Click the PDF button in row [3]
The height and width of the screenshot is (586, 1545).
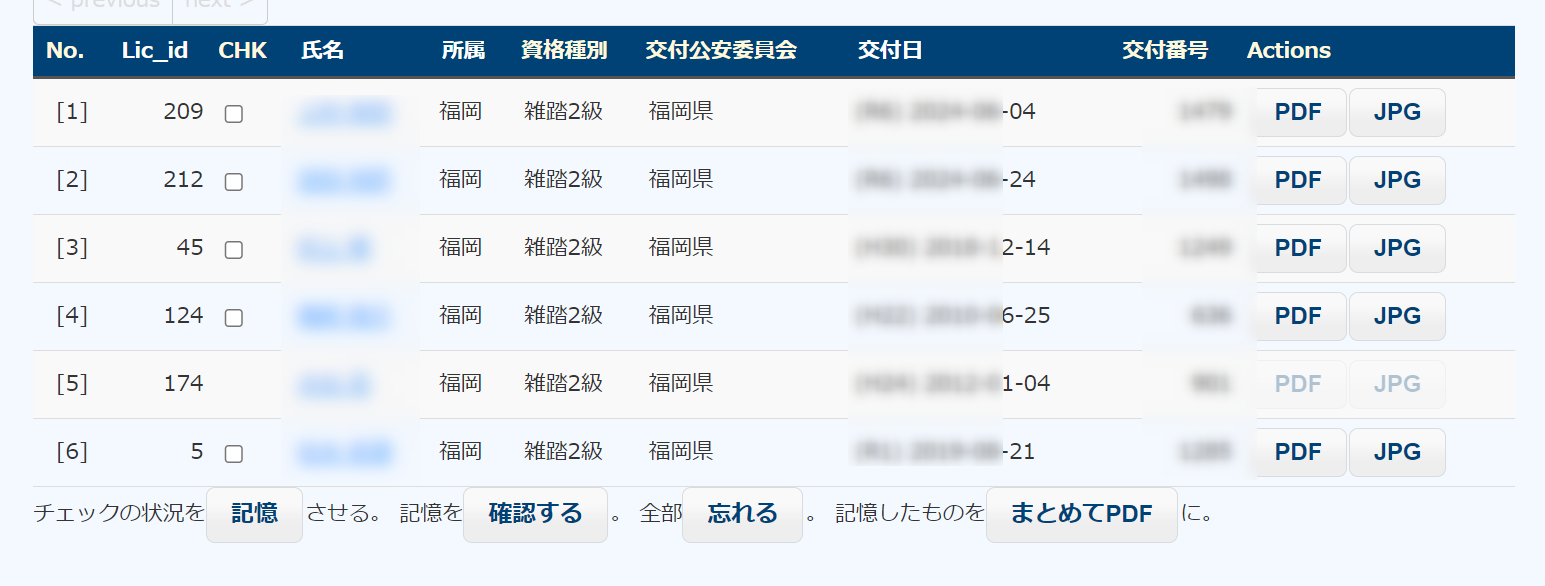(x=1298, y=249)
